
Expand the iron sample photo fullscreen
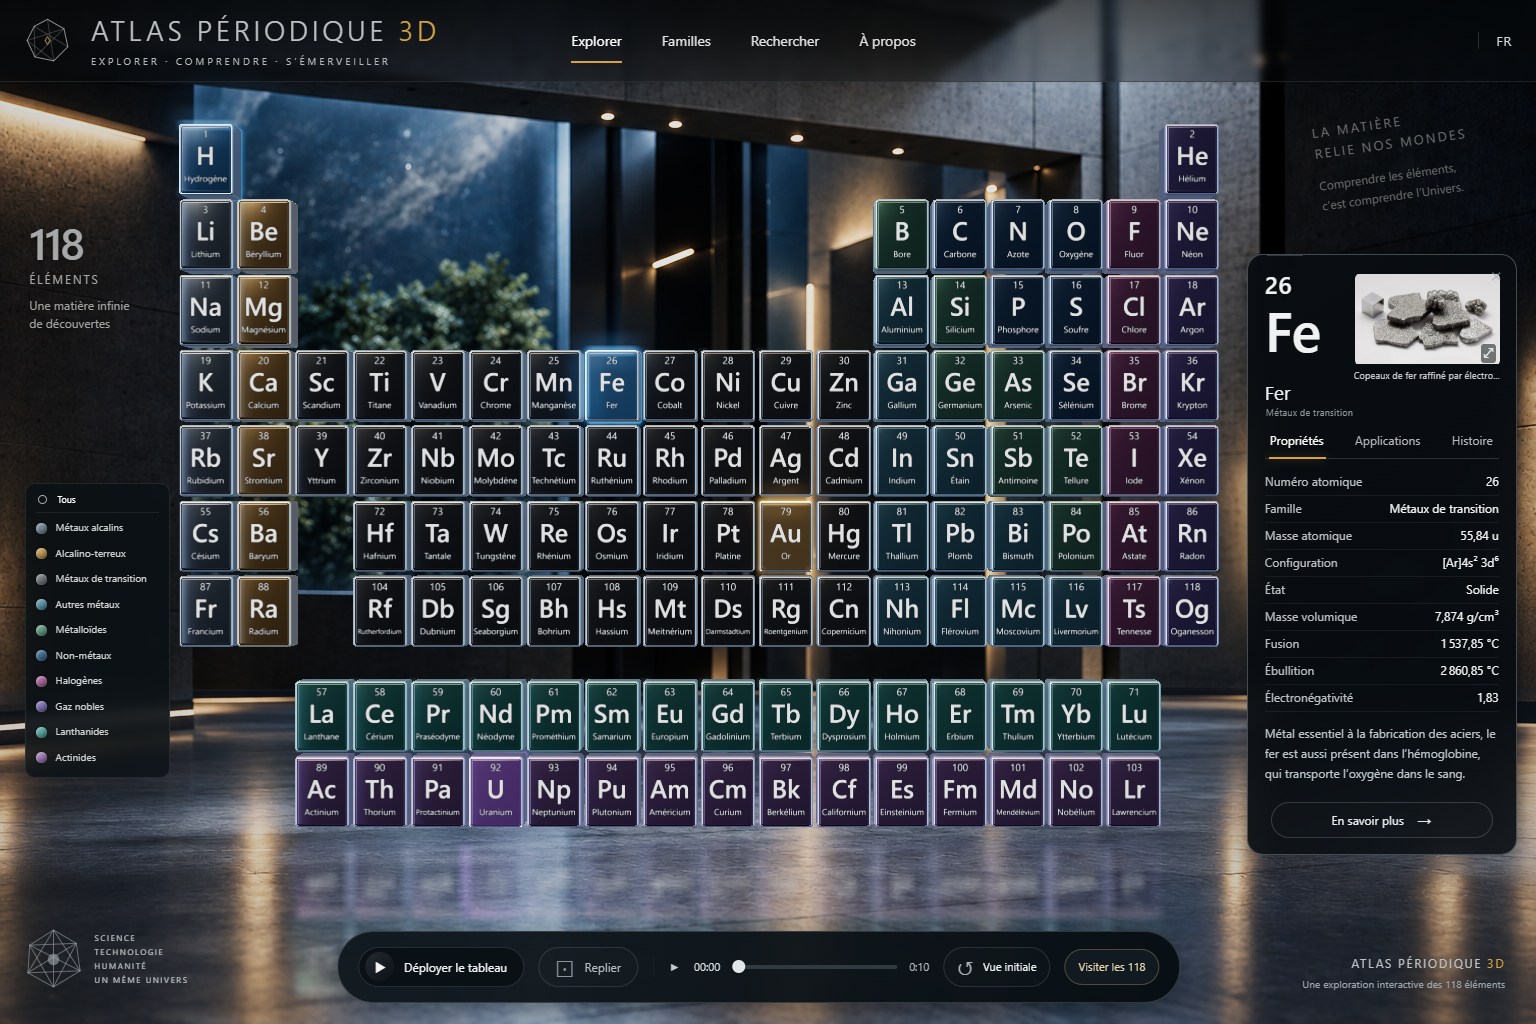[1488, 353]
